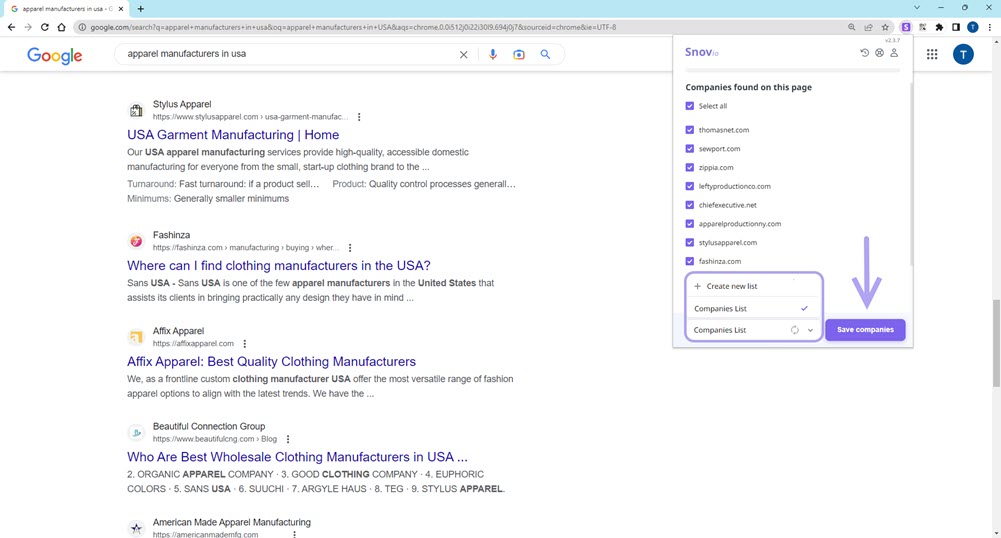Viewport: 1001px width, 538px height.
Task: Open the Extensions puzzle menu
Action: coord(939,27)
